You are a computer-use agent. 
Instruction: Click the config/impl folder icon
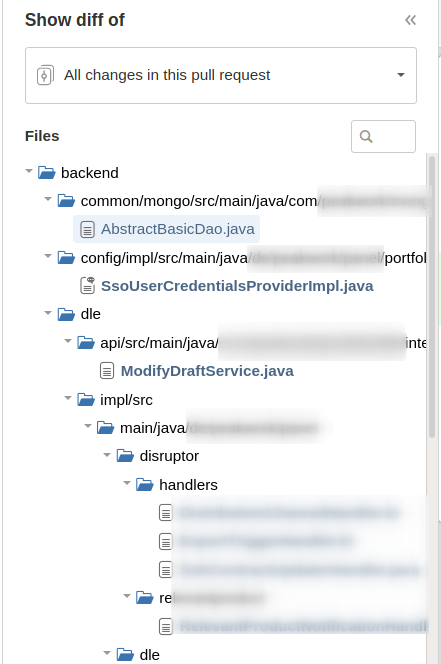[66, 257]
